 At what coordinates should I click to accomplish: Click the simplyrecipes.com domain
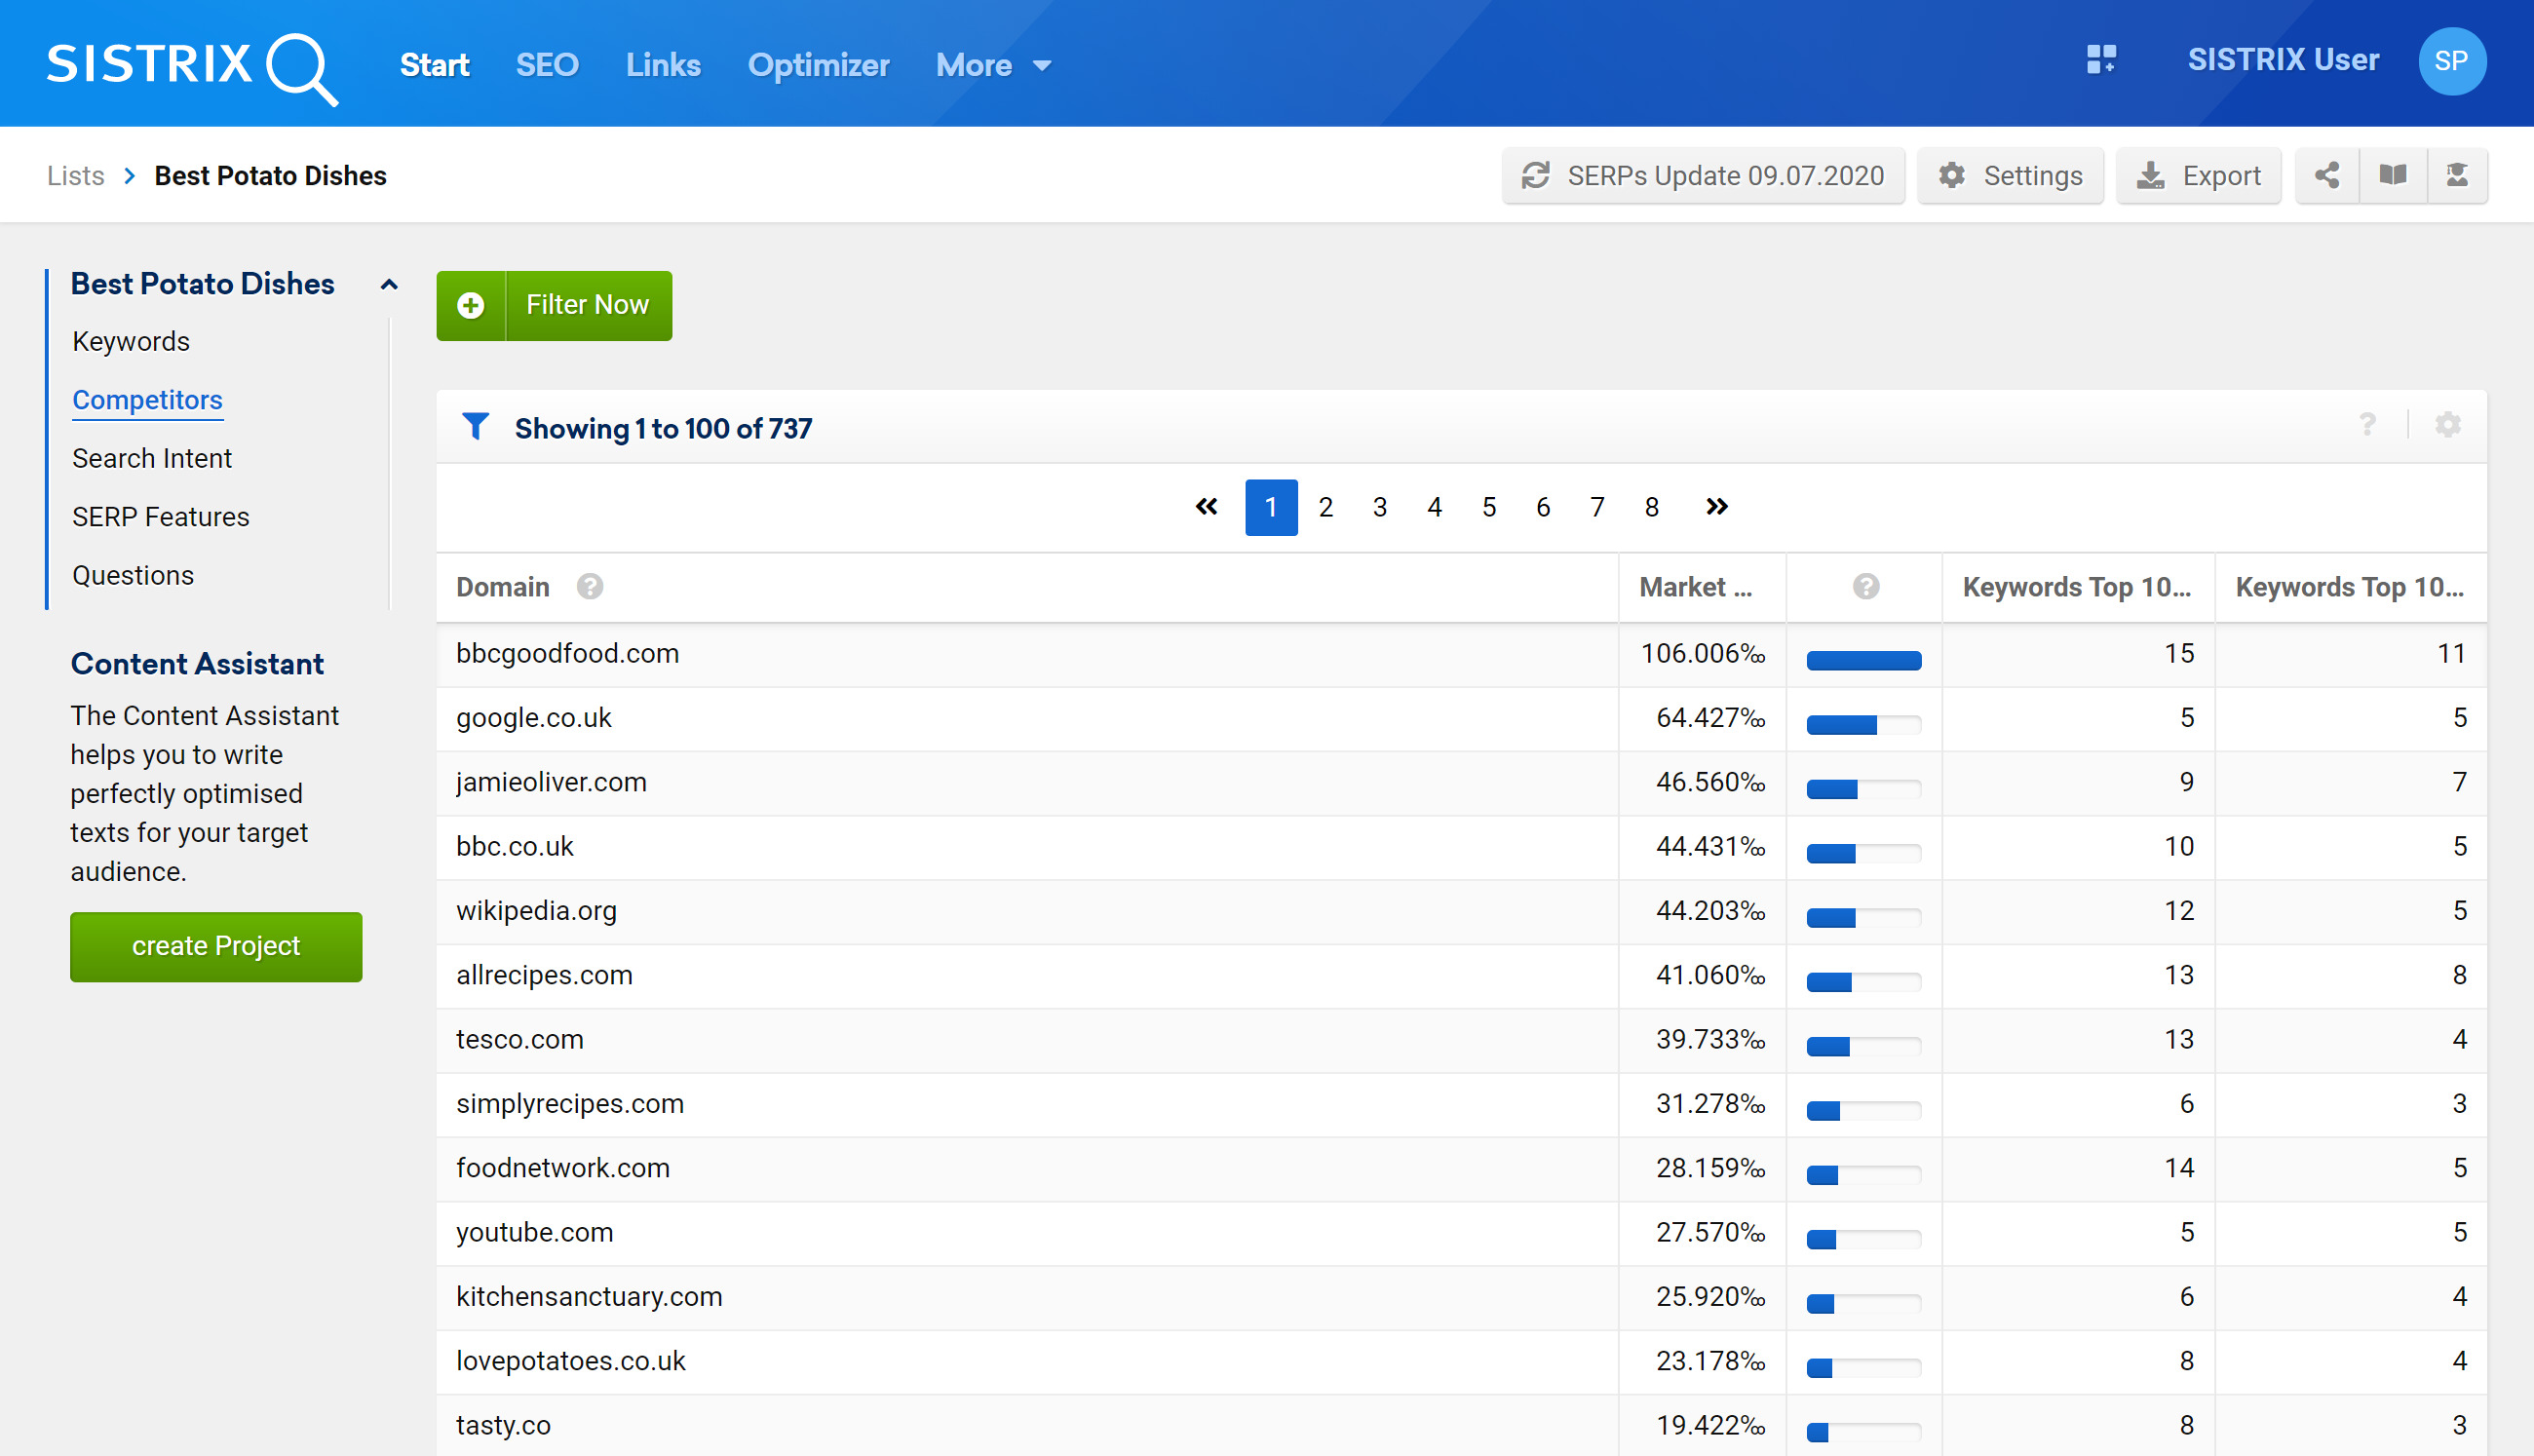click(570, 1104)
